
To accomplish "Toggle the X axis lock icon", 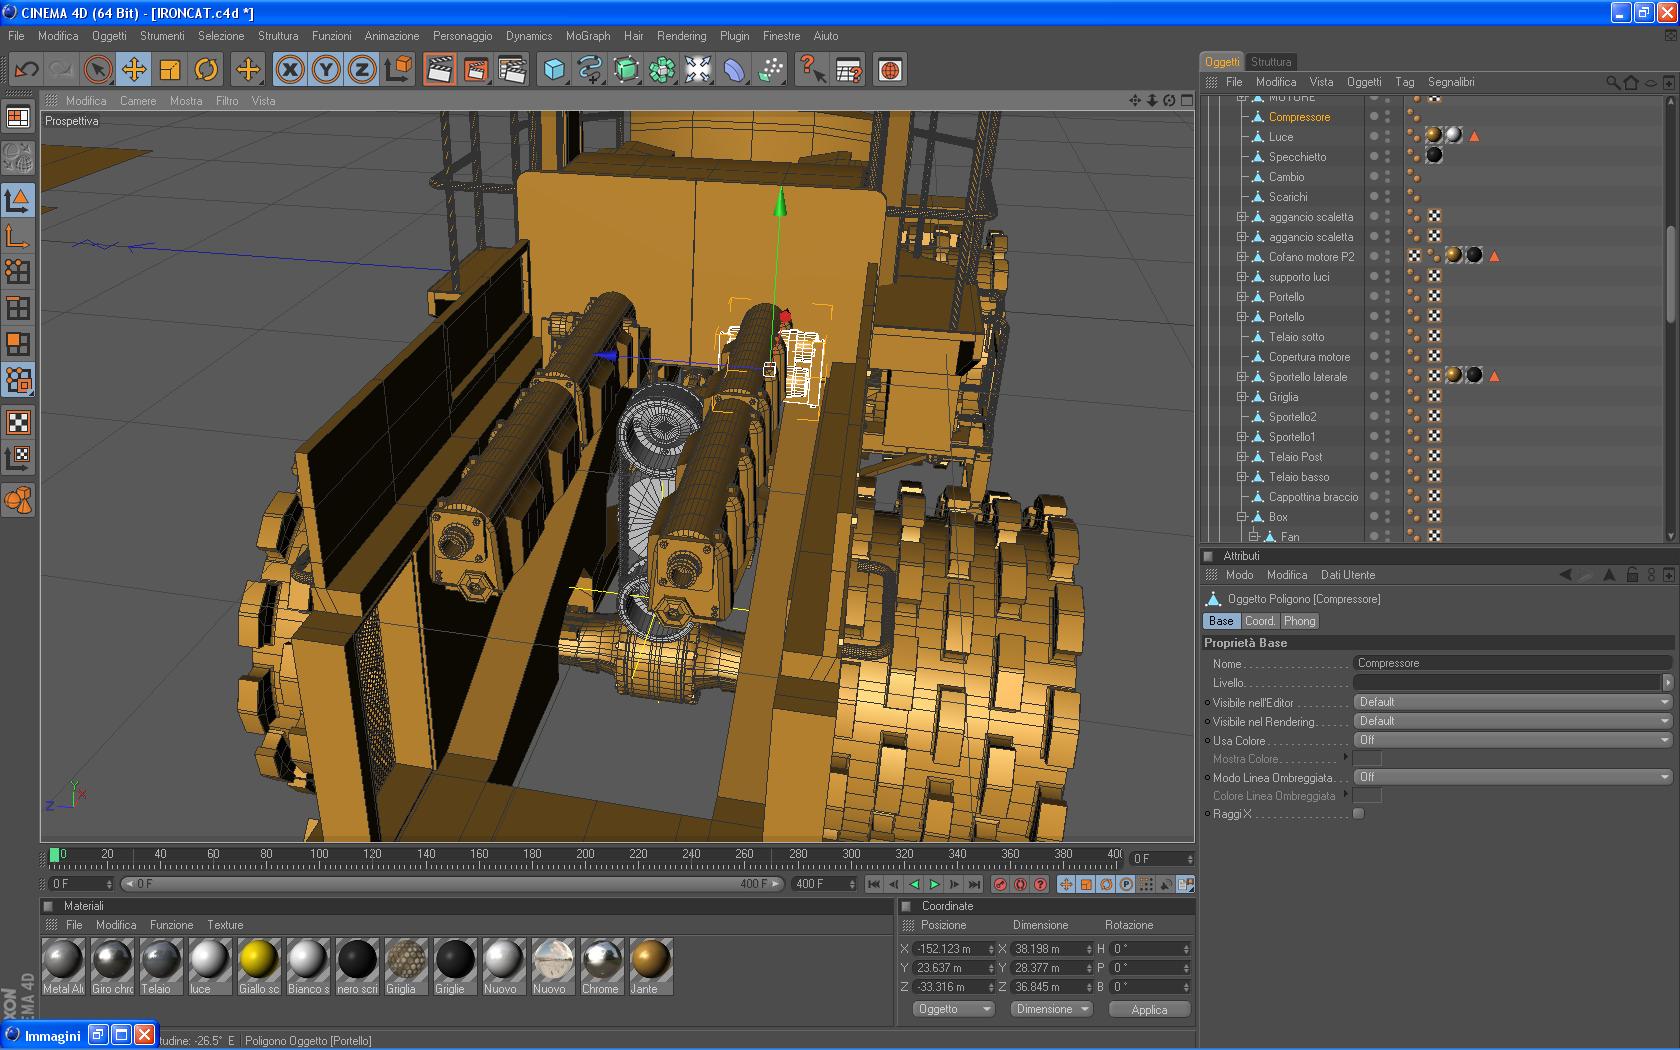I will 290,69.
